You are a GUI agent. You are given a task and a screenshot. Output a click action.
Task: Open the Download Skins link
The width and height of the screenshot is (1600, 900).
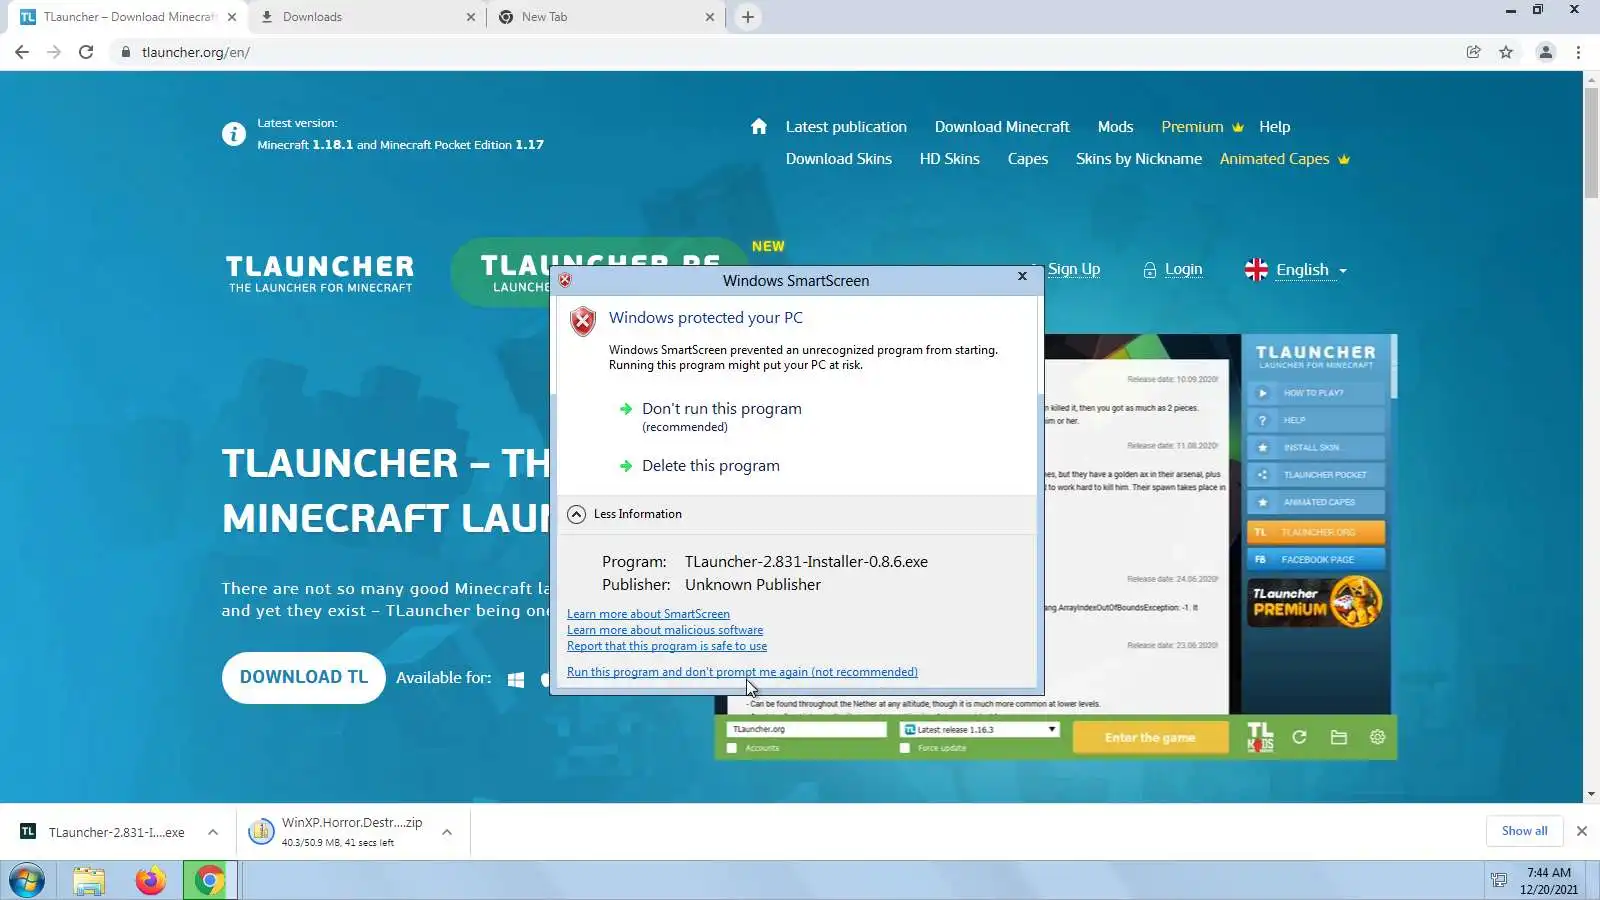(x=838, y=159)
